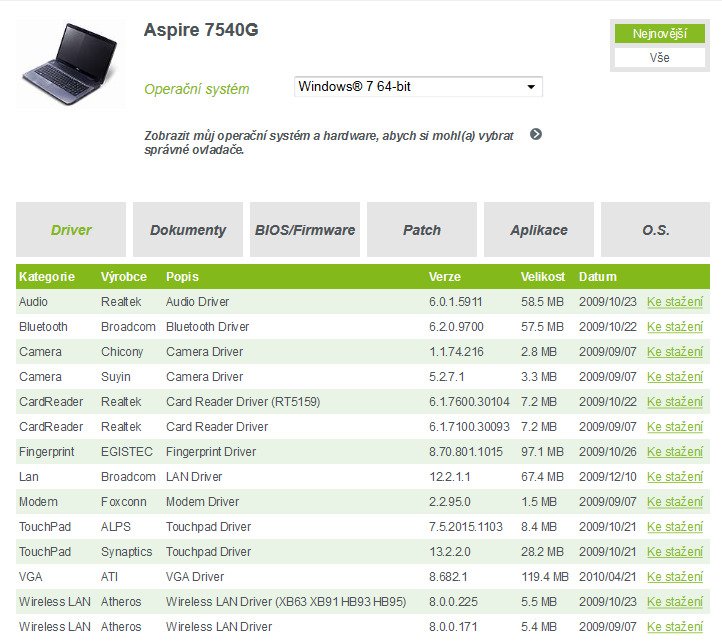Click the Audio category cell
This screenshot has width=722, height=642.
(x=33, y=302)
